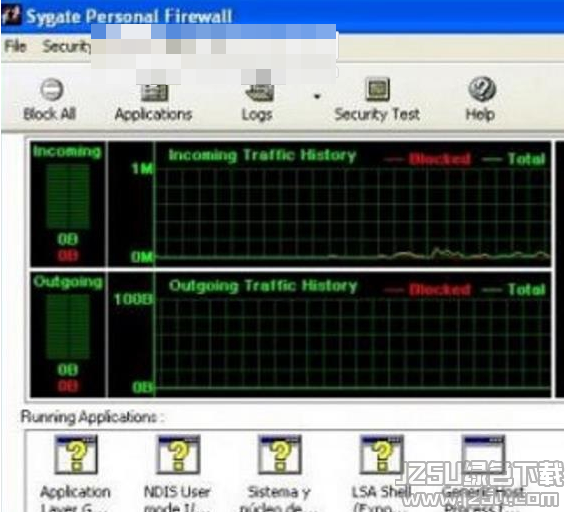Expand the Logs dropdown arrow

[x=317, y=96]
